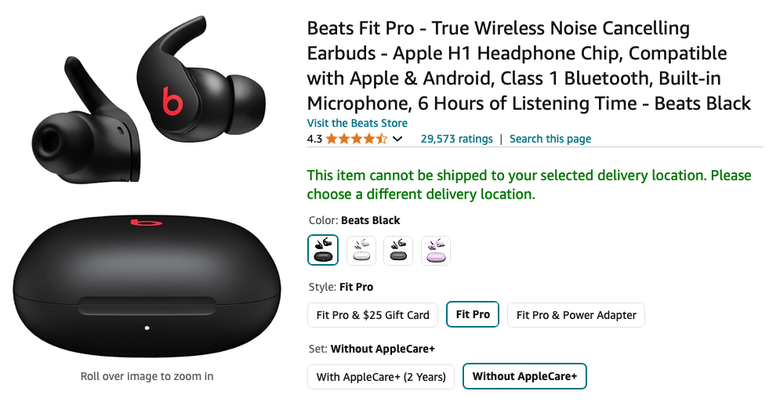Choose Fit Pro & Power Adapter style
Screen dimensions: 780x402
[576, 315]
